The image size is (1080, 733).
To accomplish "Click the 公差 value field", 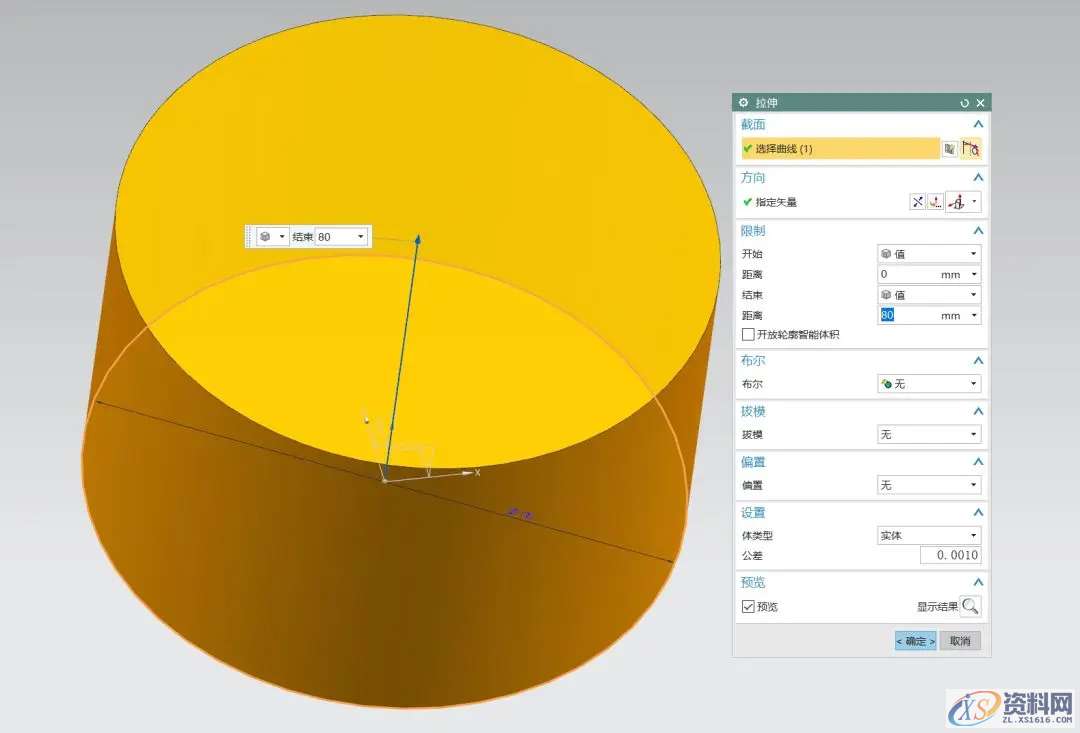I will pos(928,555).
